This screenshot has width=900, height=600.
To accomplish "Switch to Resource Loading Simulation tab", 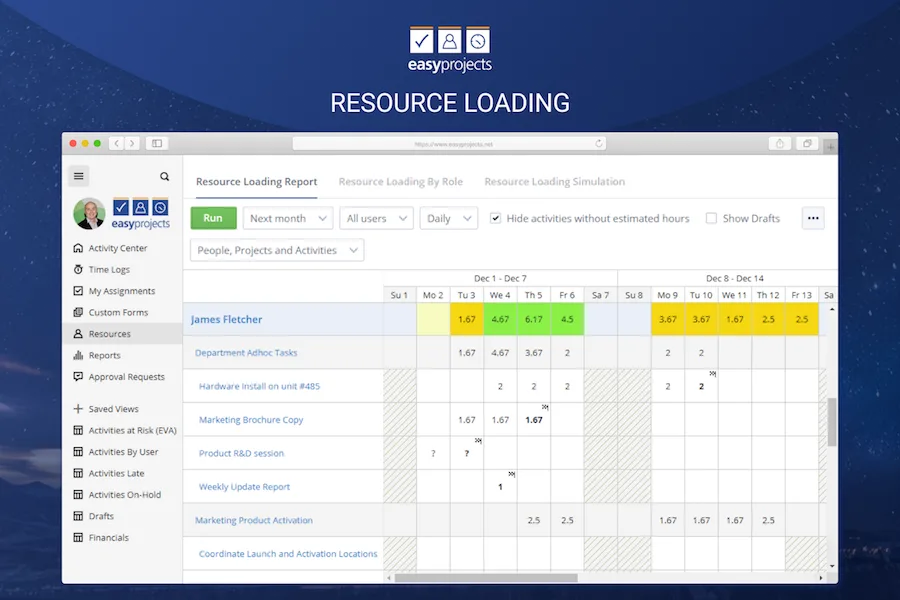I will (554, 181).
